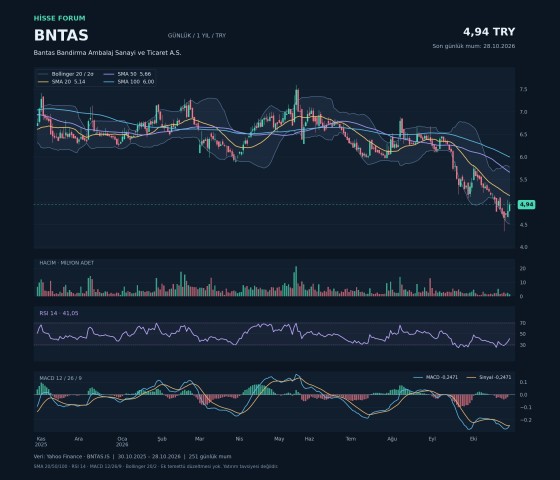Click the Oca 2026 month label
This screenshot has width=560, height=480.
(x=122, y=442)
